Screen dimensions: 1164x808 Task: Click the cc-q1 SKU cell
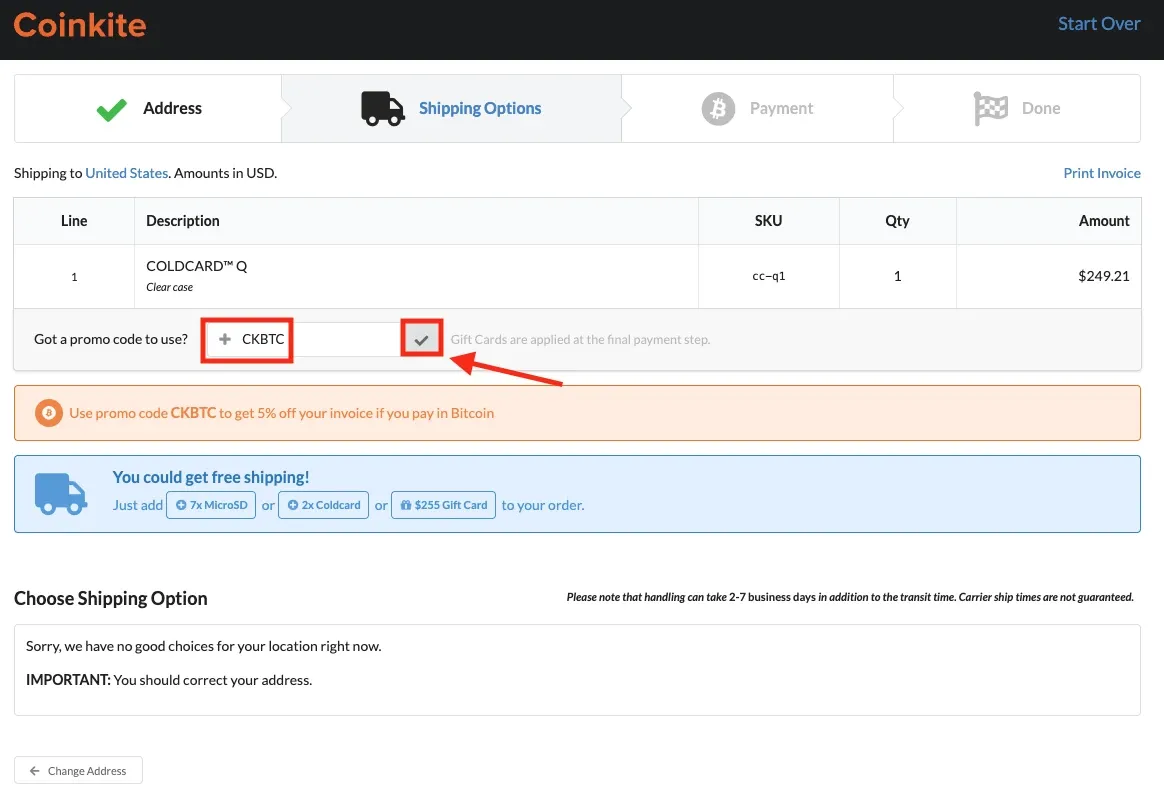tap(768, 276)
